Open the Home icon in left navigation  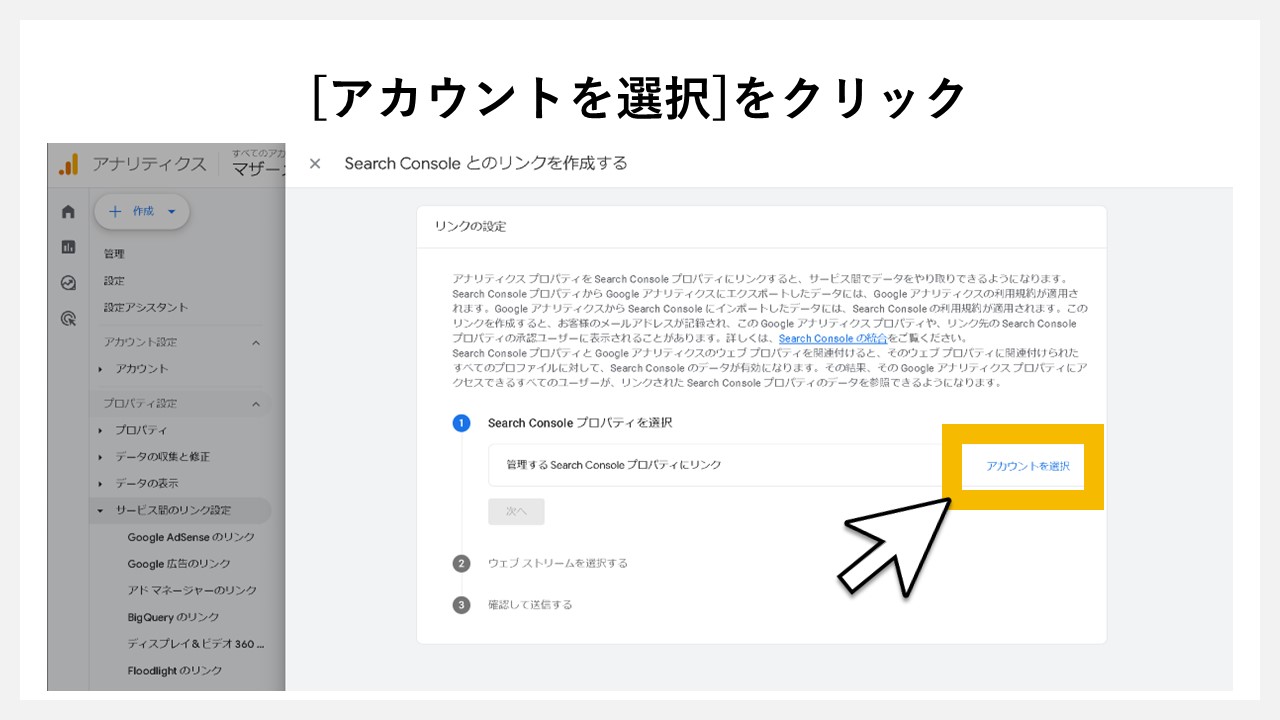point(67,211)
